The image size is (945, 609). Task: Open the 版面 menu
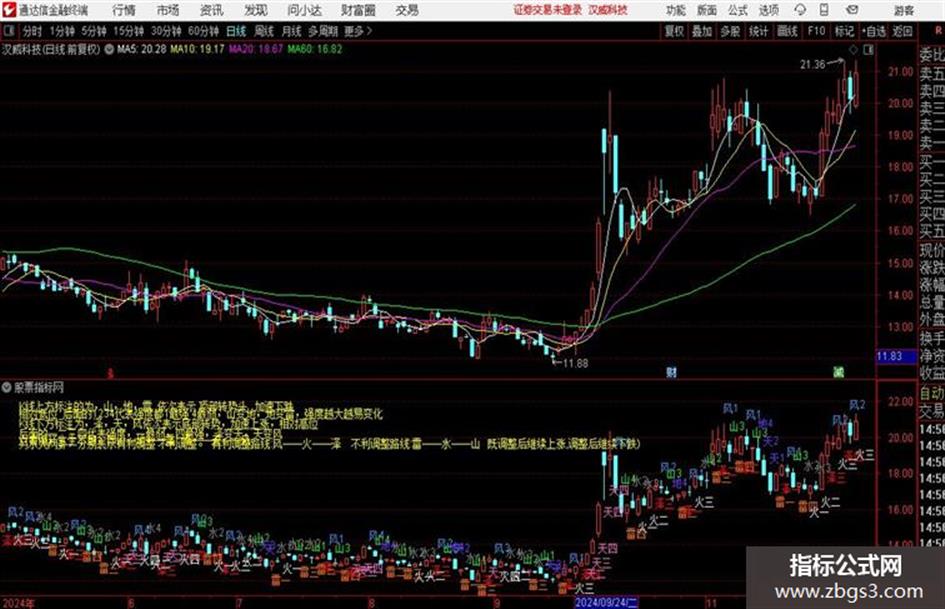coord(707,10)
